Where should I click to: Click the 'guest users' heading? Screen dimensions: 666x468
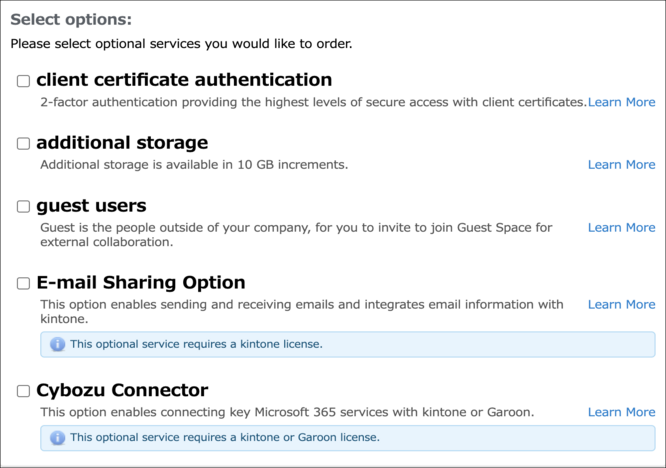91,206
